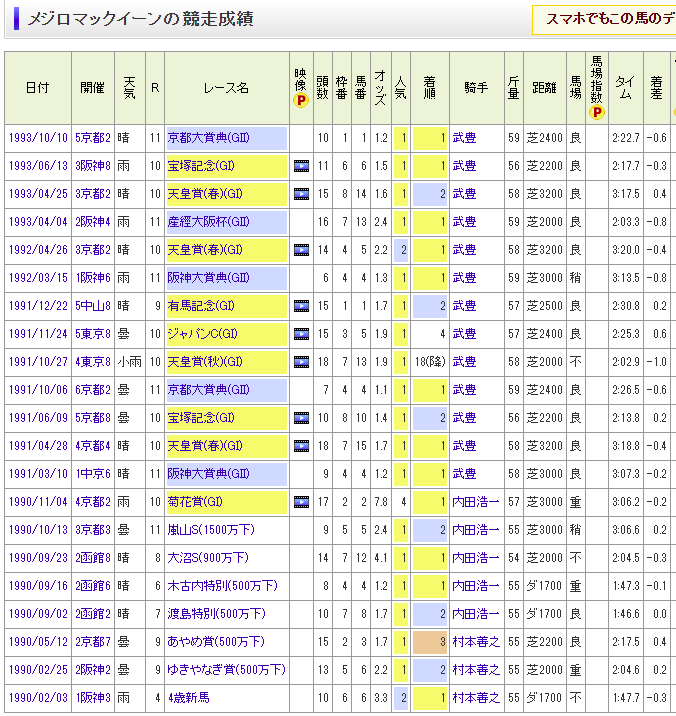Open jockey 武豊 in the 京都大賞典 row
676x716 pixels.
point(465,138)
